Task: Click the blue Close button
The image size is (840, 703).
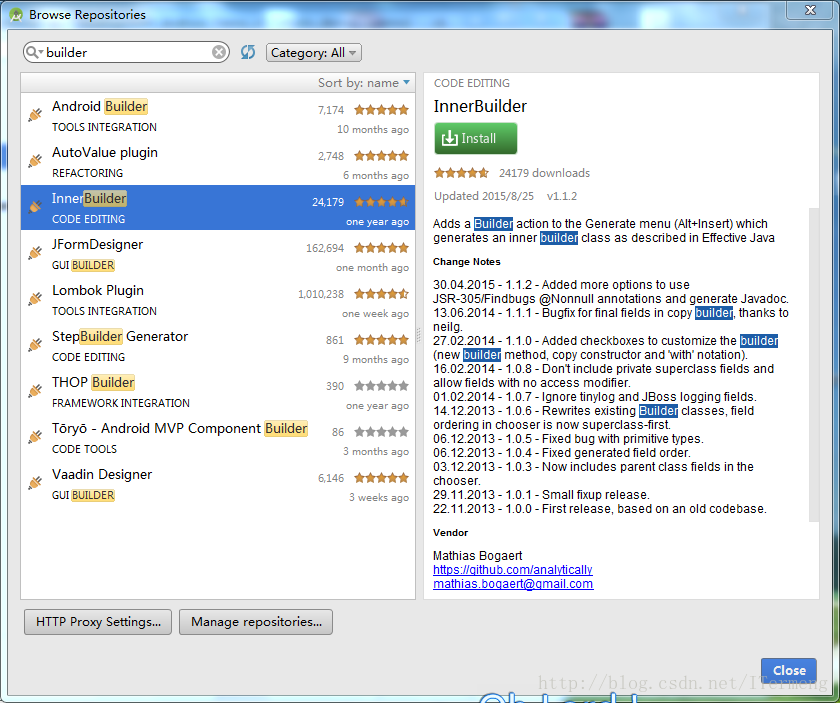Action: [789, 670]
